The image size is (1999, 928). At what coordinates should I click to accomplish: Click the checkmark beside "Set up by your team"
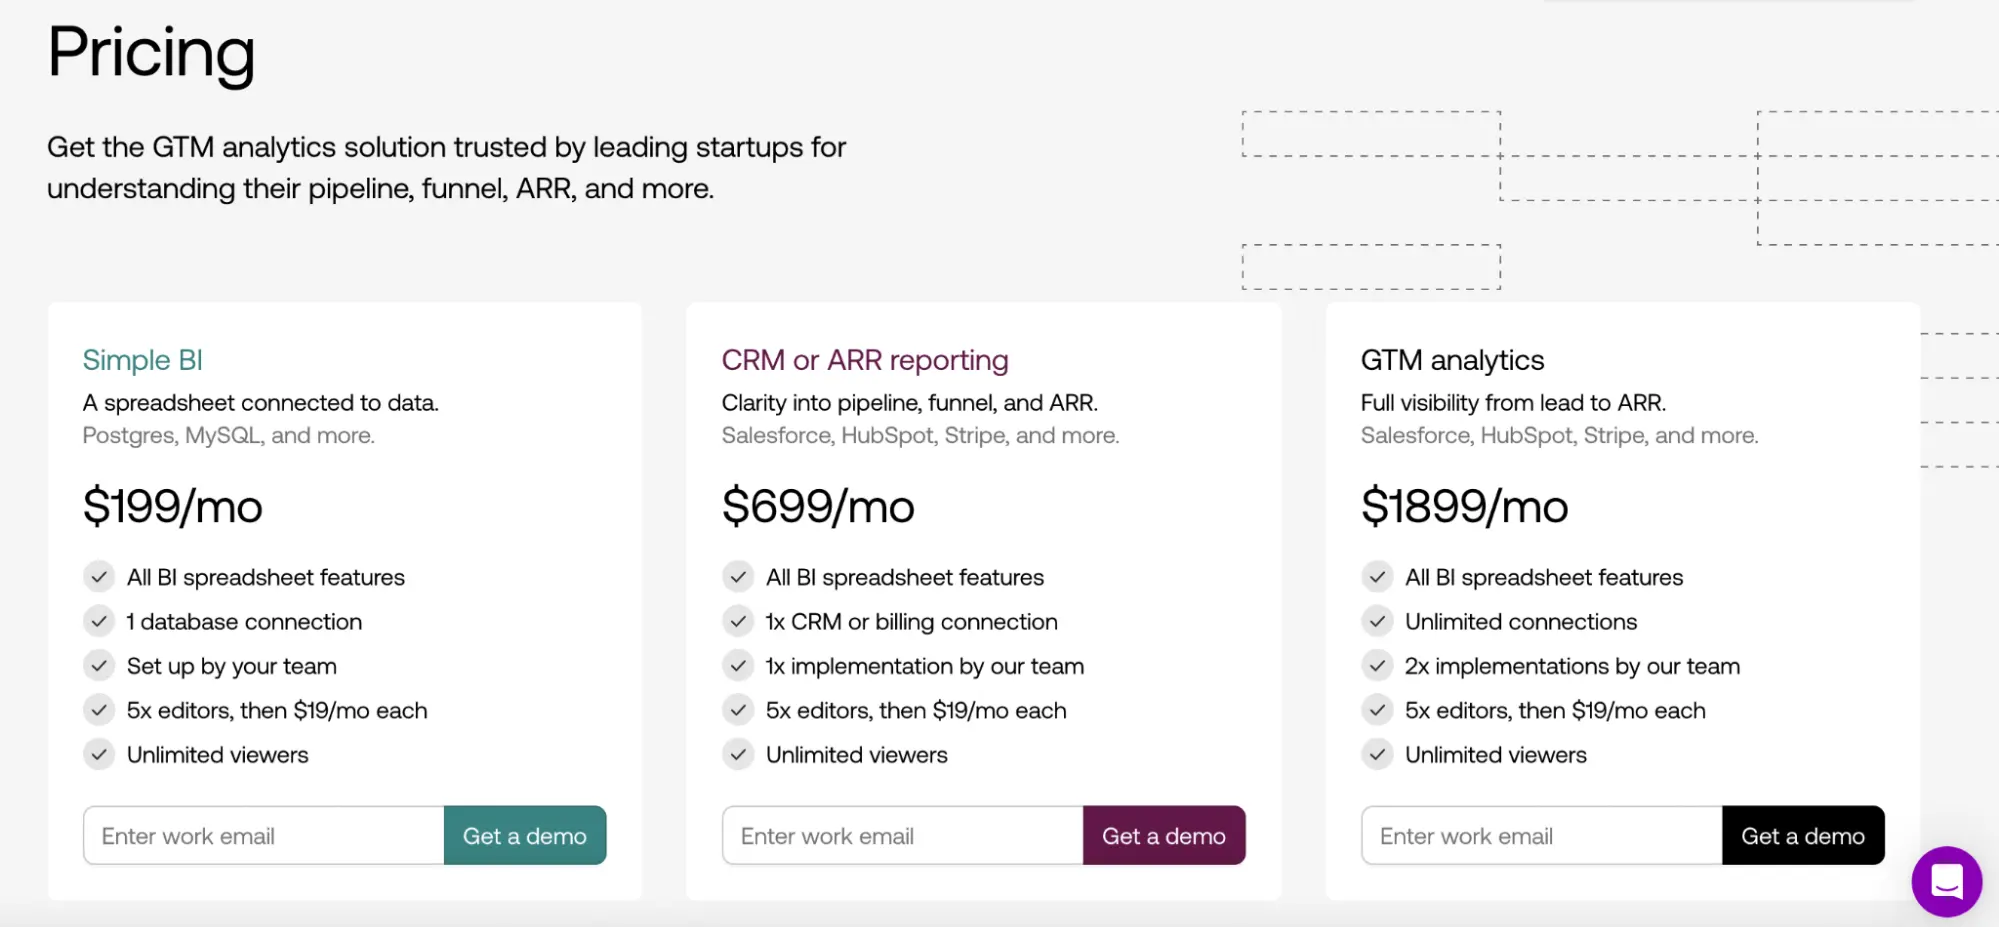(99, 665)
